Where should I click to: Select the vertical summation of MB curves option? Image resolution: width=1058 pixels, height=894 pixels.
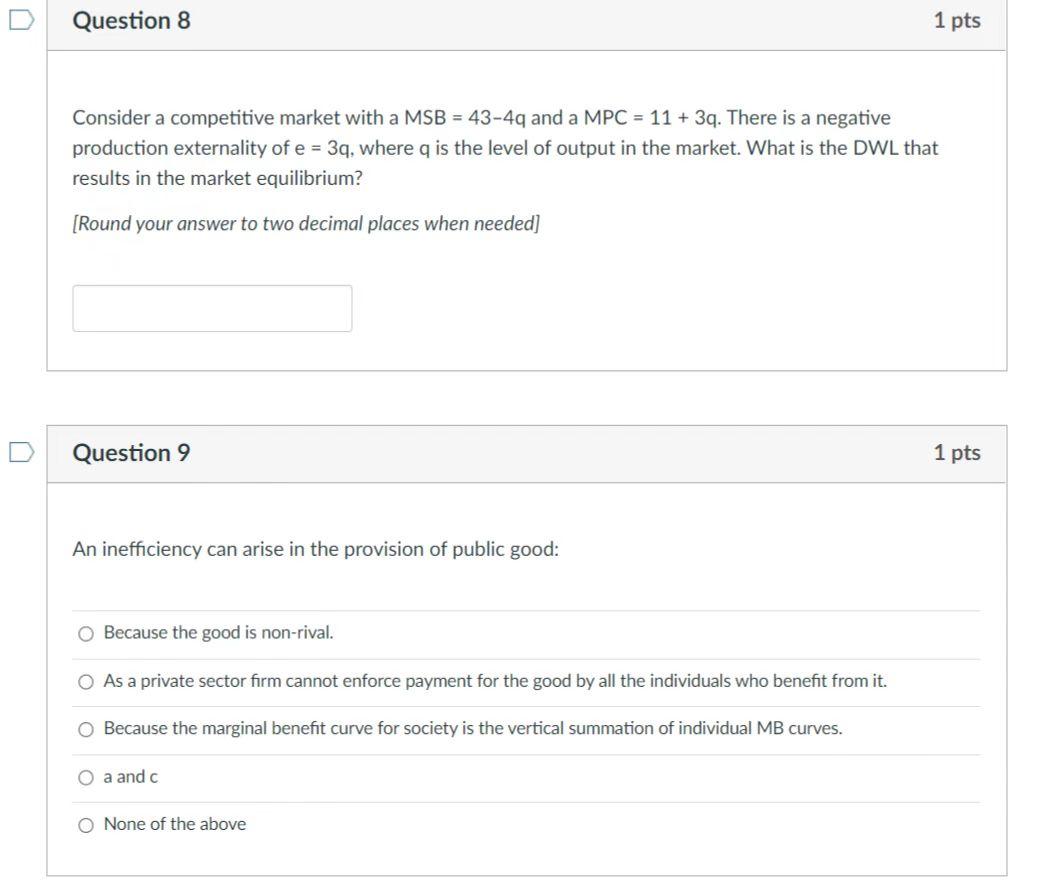(86, 728)
